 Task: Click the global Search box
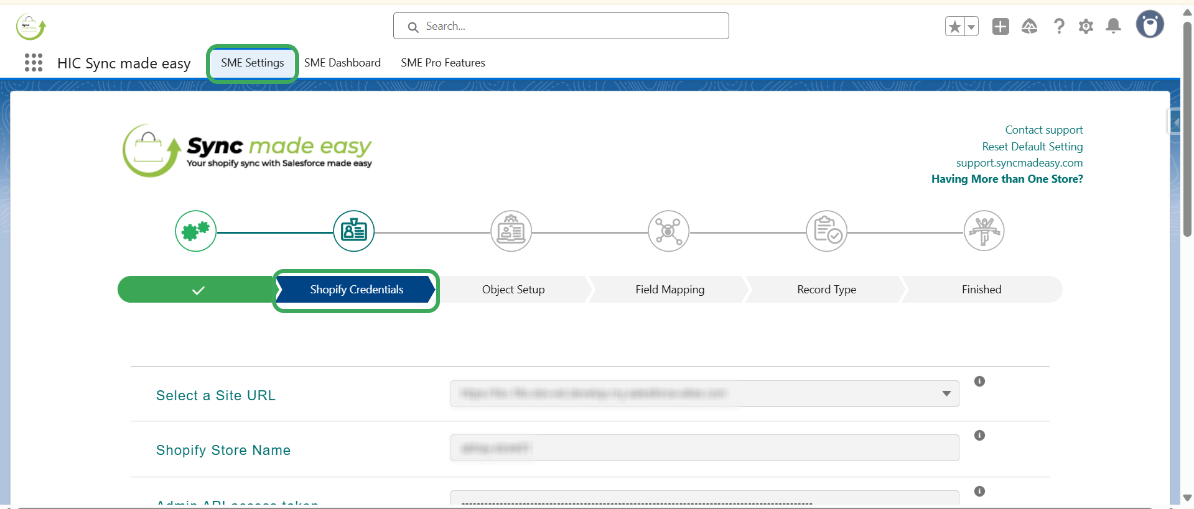tap(561, 26)
